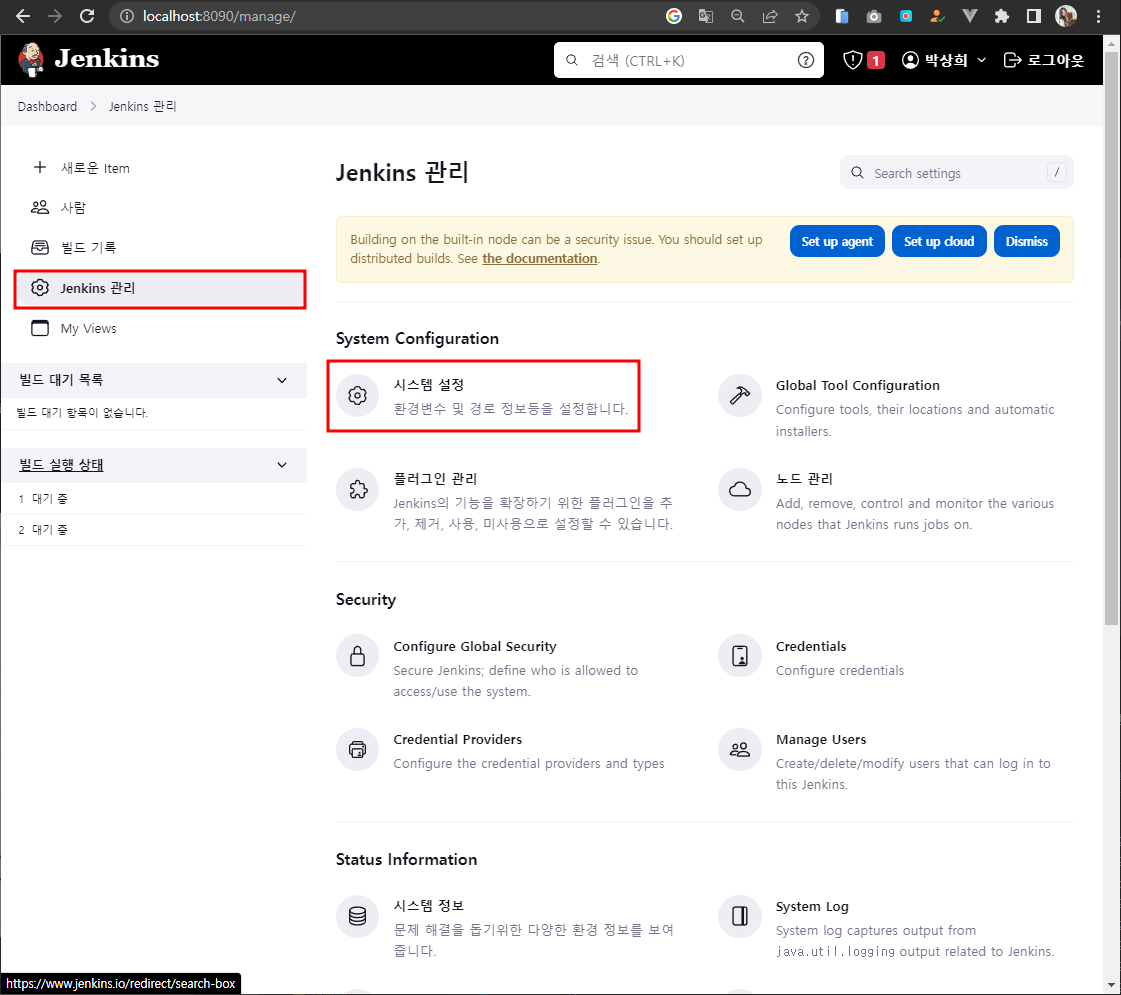Click the people icon next to 사람

coord(40,207)
